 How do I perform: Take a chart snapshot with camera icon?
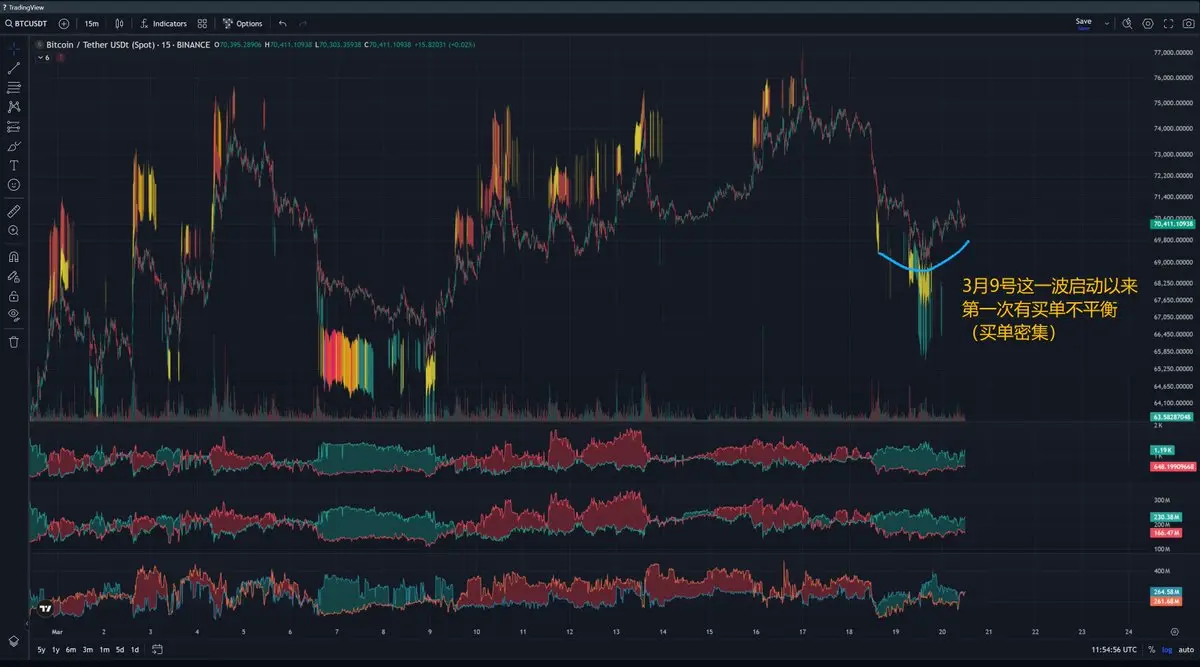1188,23
